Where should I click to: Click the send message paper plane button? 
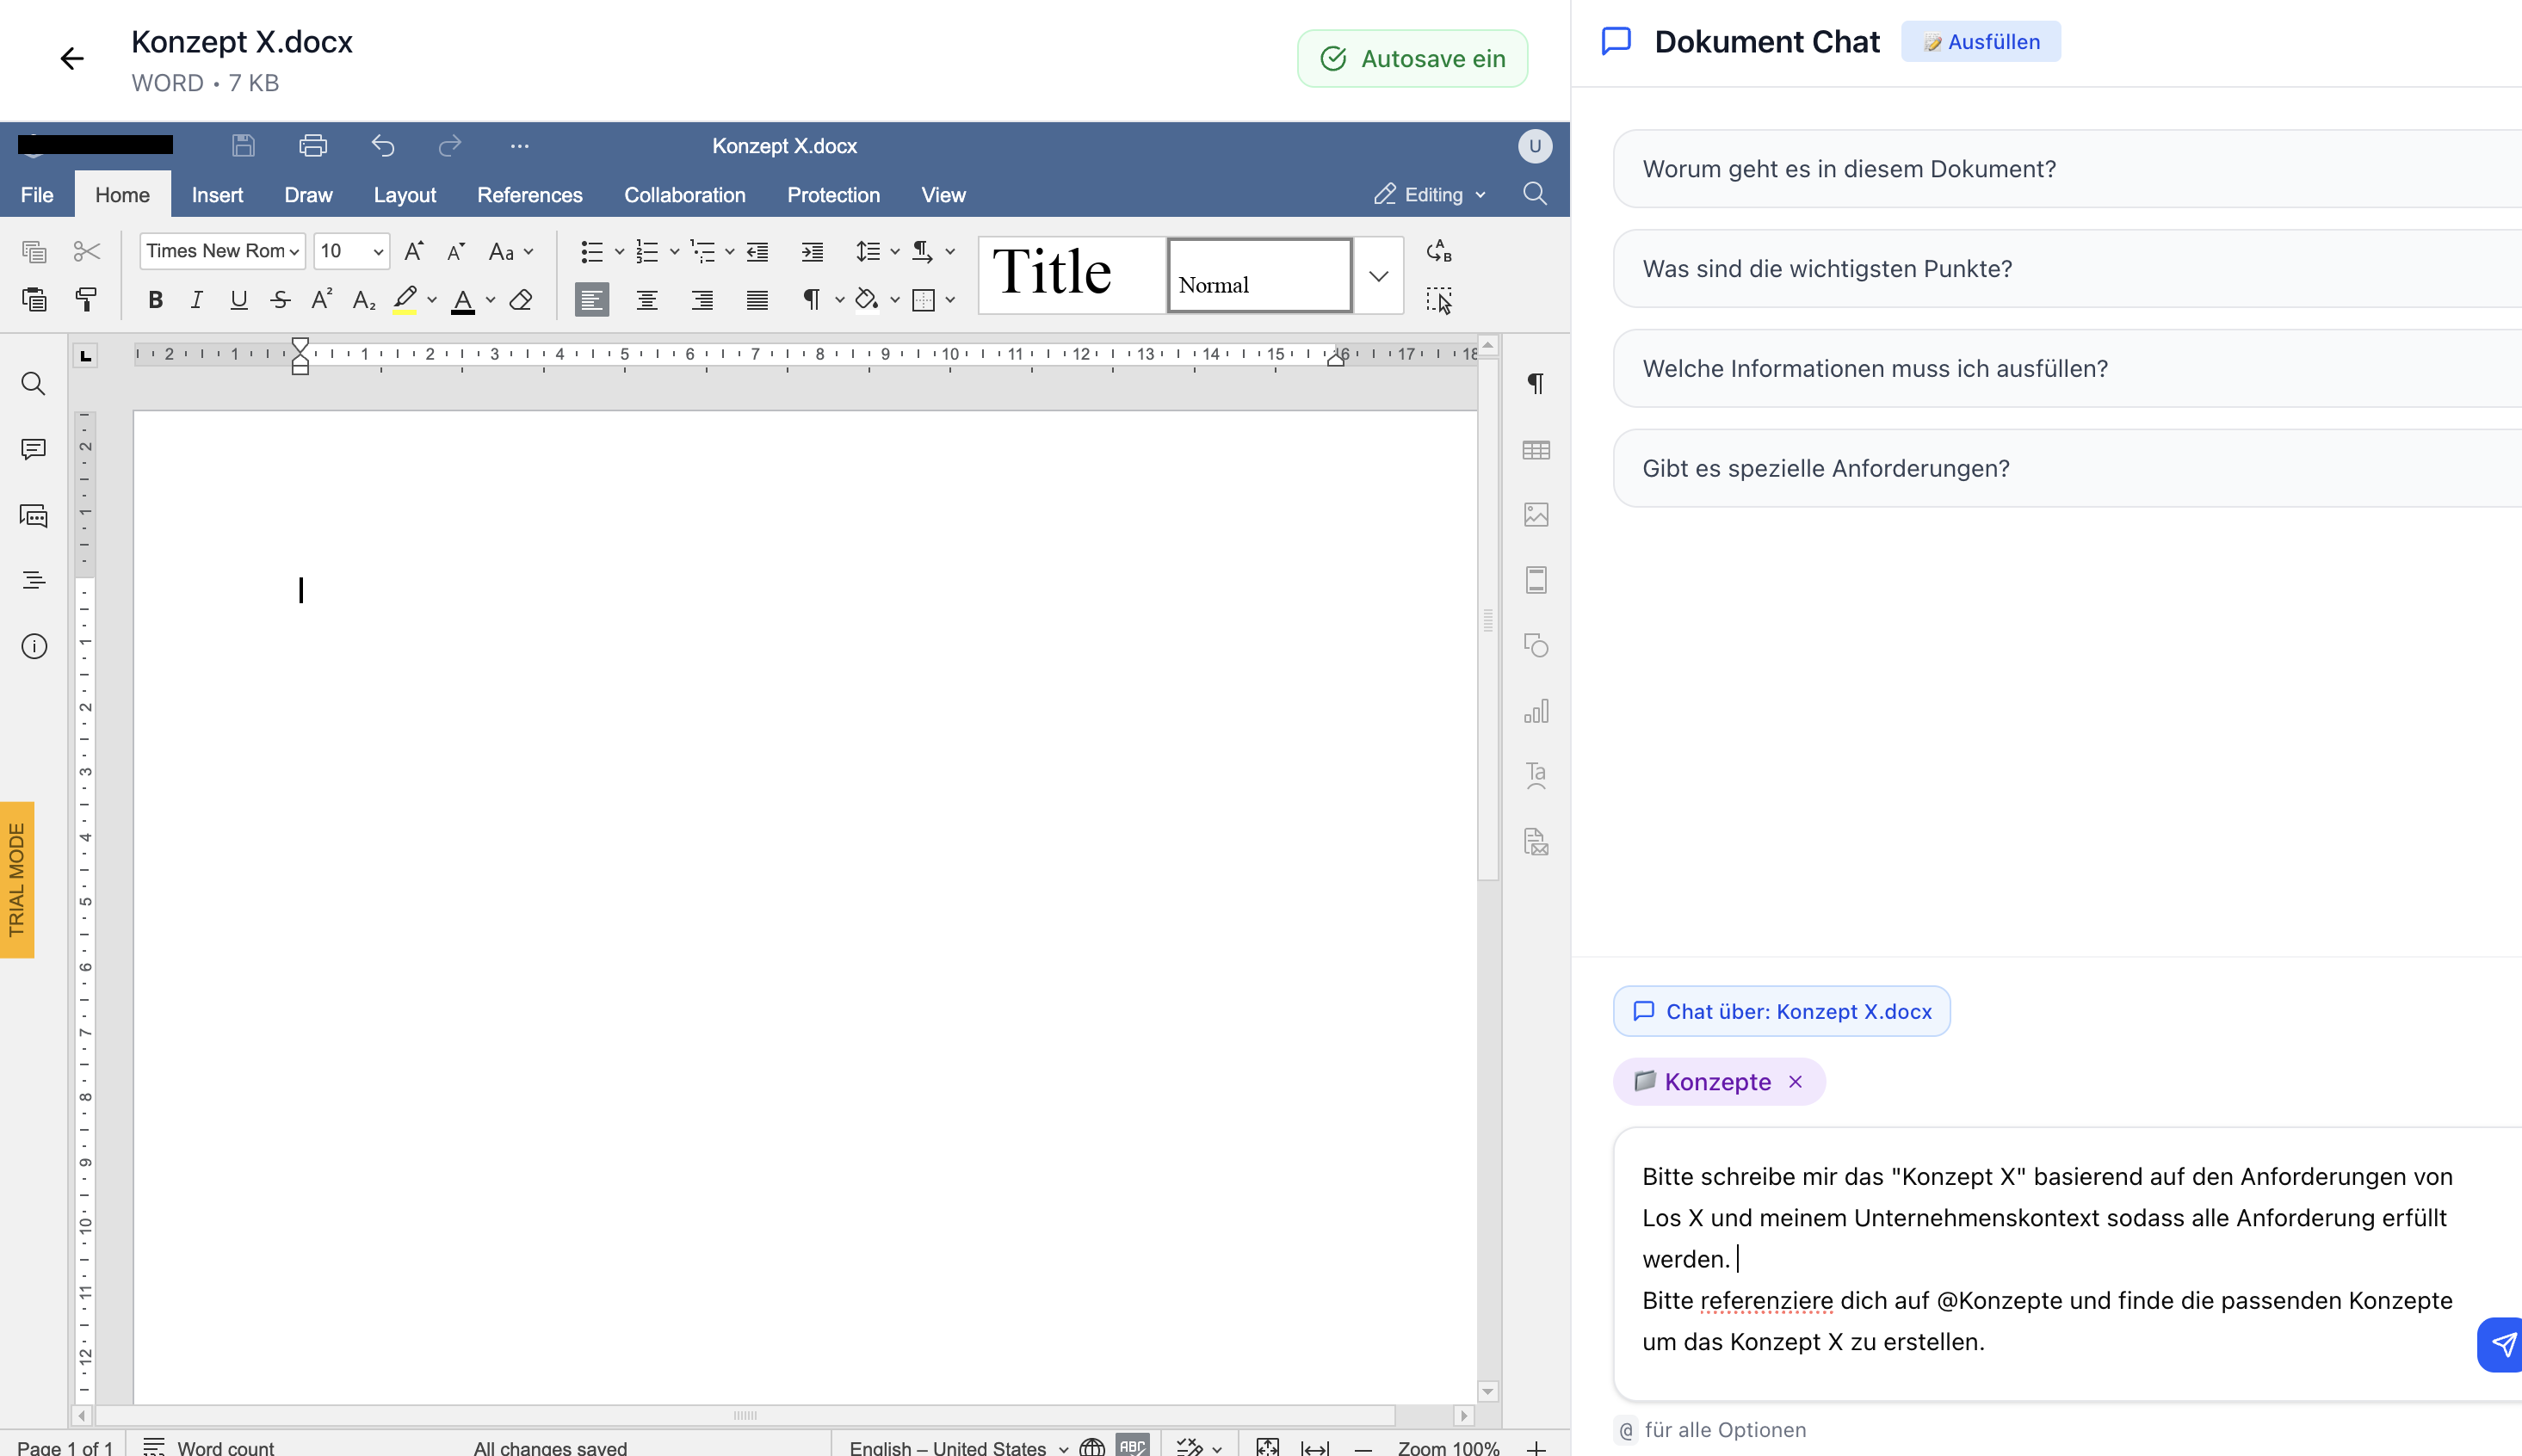click(x=2502, y=1344)
